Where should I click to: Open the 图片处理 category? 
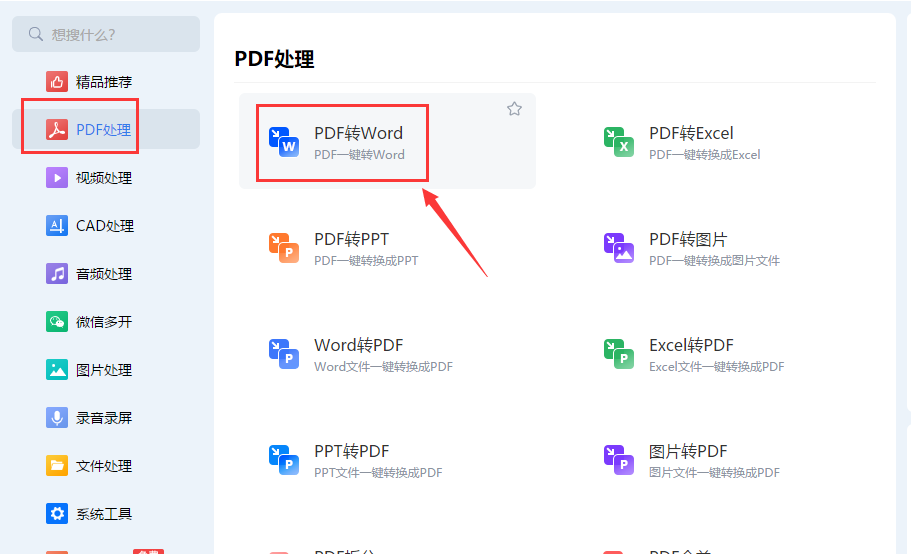(103, 370)
